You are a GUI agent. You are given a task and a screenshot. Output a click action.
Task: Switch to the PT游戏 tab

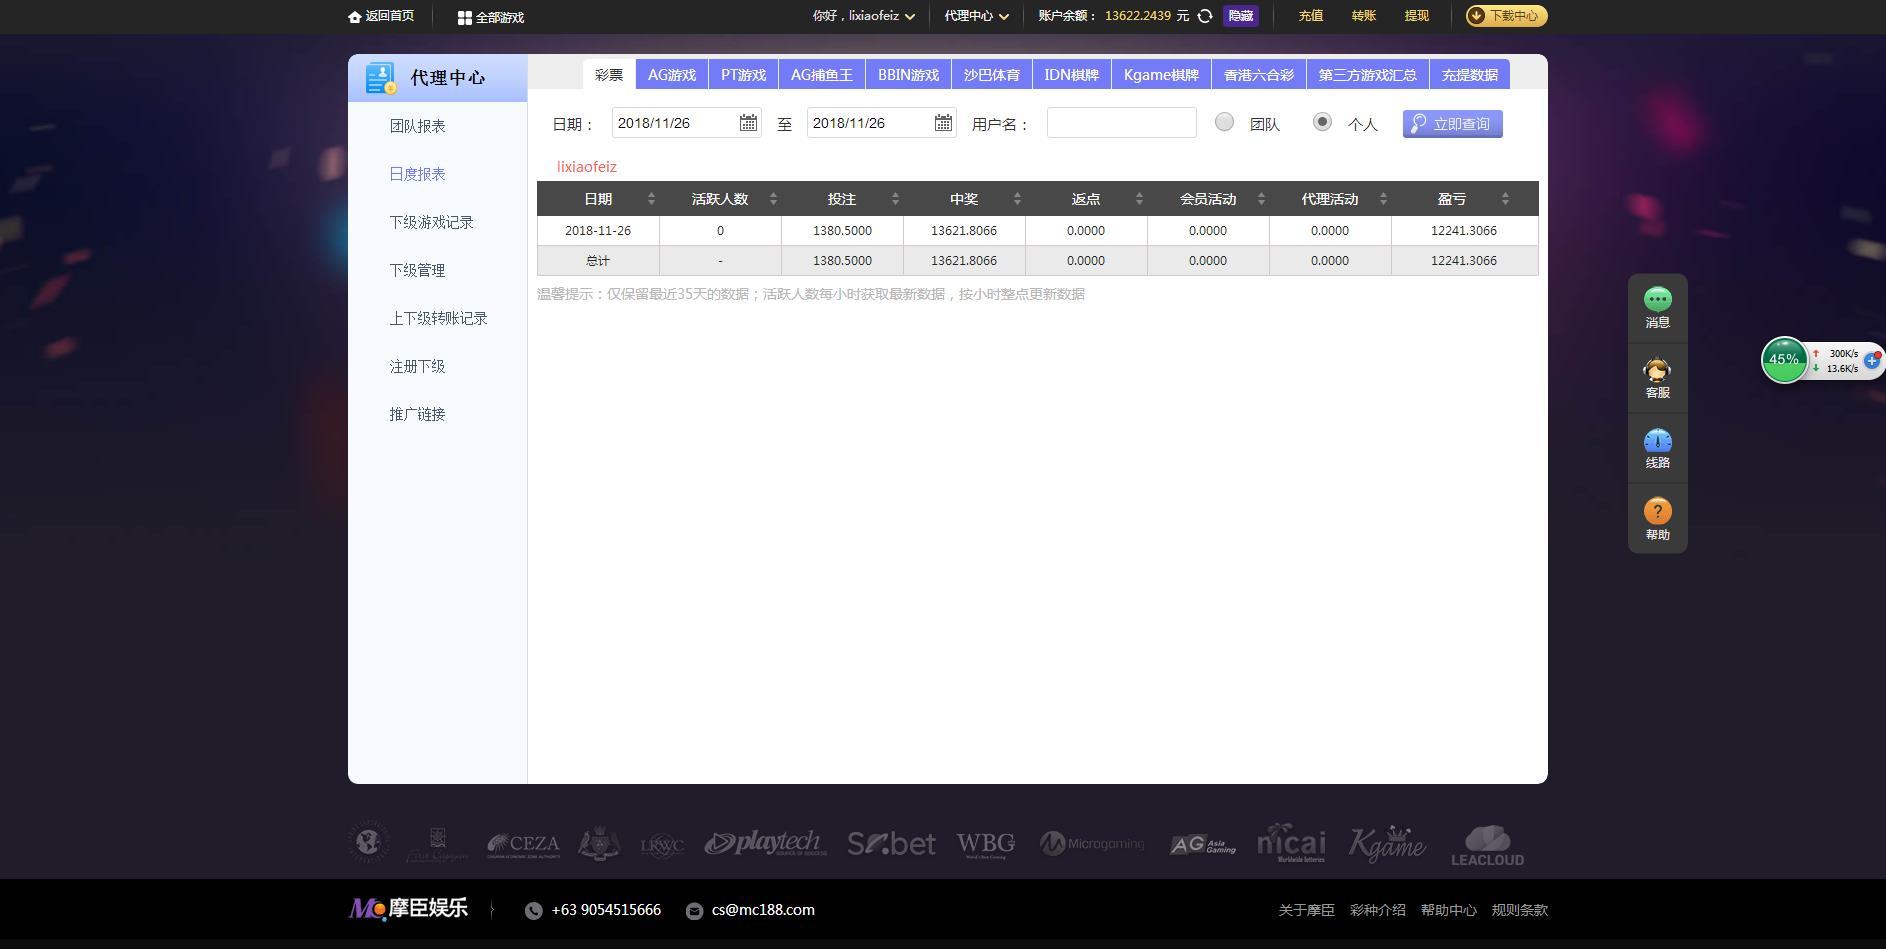743,75
